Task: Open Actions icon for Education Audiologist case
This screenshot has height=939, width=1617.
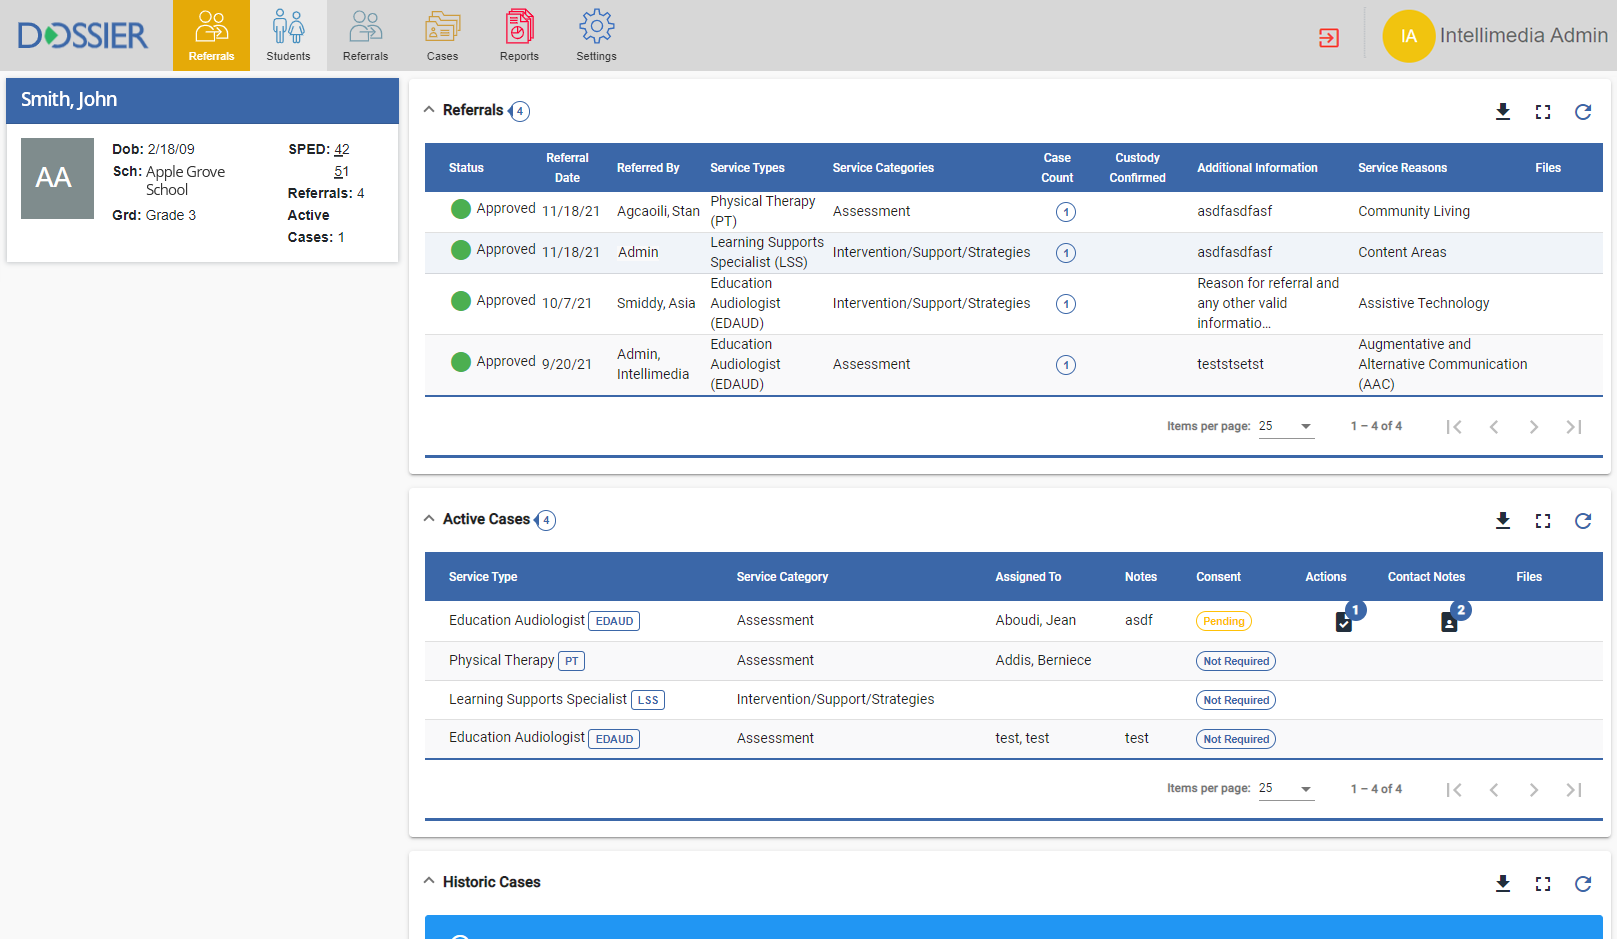Action: click(1343, 623)
